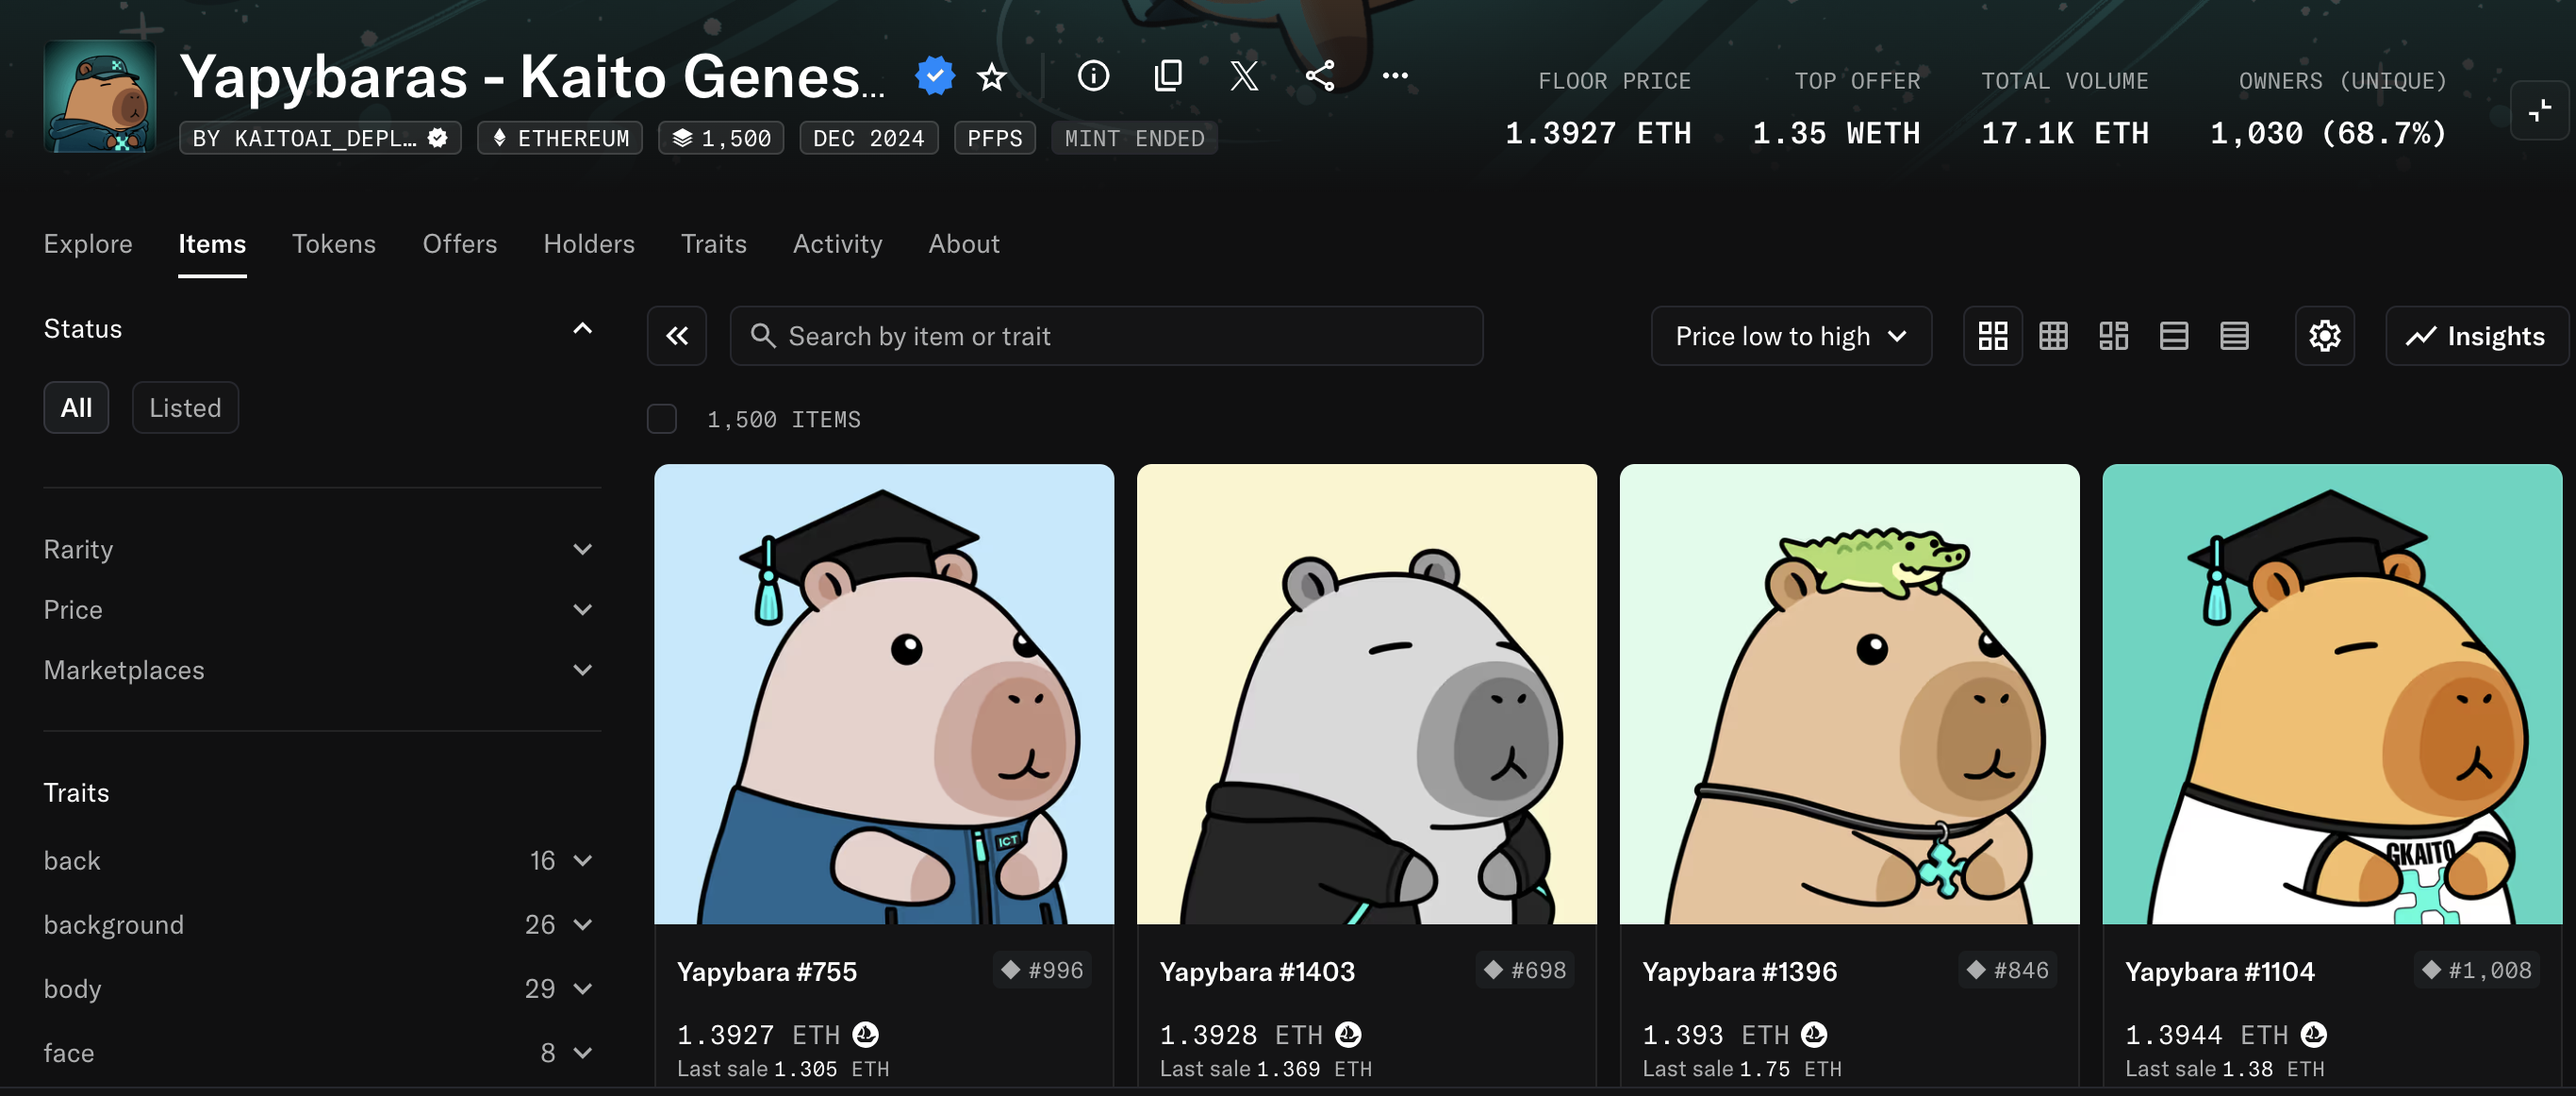The height and width of the screenshot is (1096, 2576).
Task: Tick the select-all items checkbox
Action: tap(661, 419)
